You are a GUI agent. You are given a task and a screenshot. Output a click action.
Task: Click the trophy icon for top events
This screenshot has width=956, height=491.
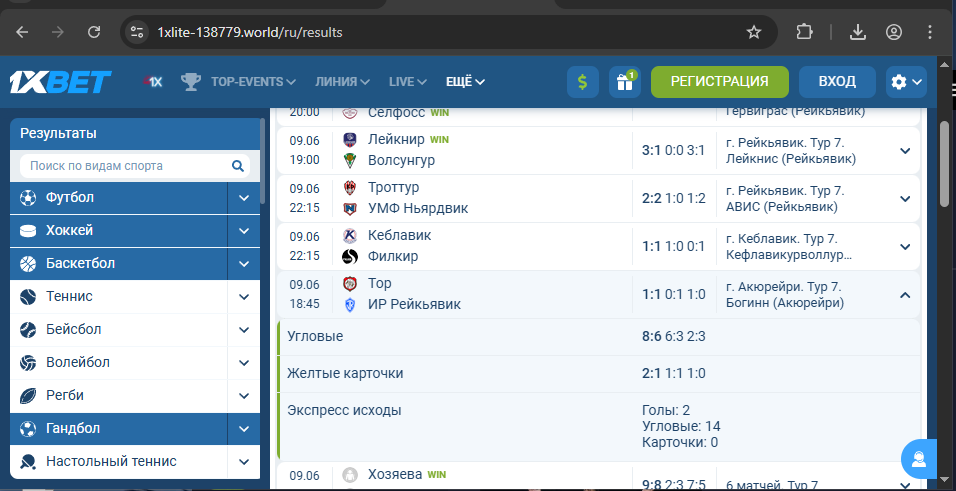click(x=191, y=82)
